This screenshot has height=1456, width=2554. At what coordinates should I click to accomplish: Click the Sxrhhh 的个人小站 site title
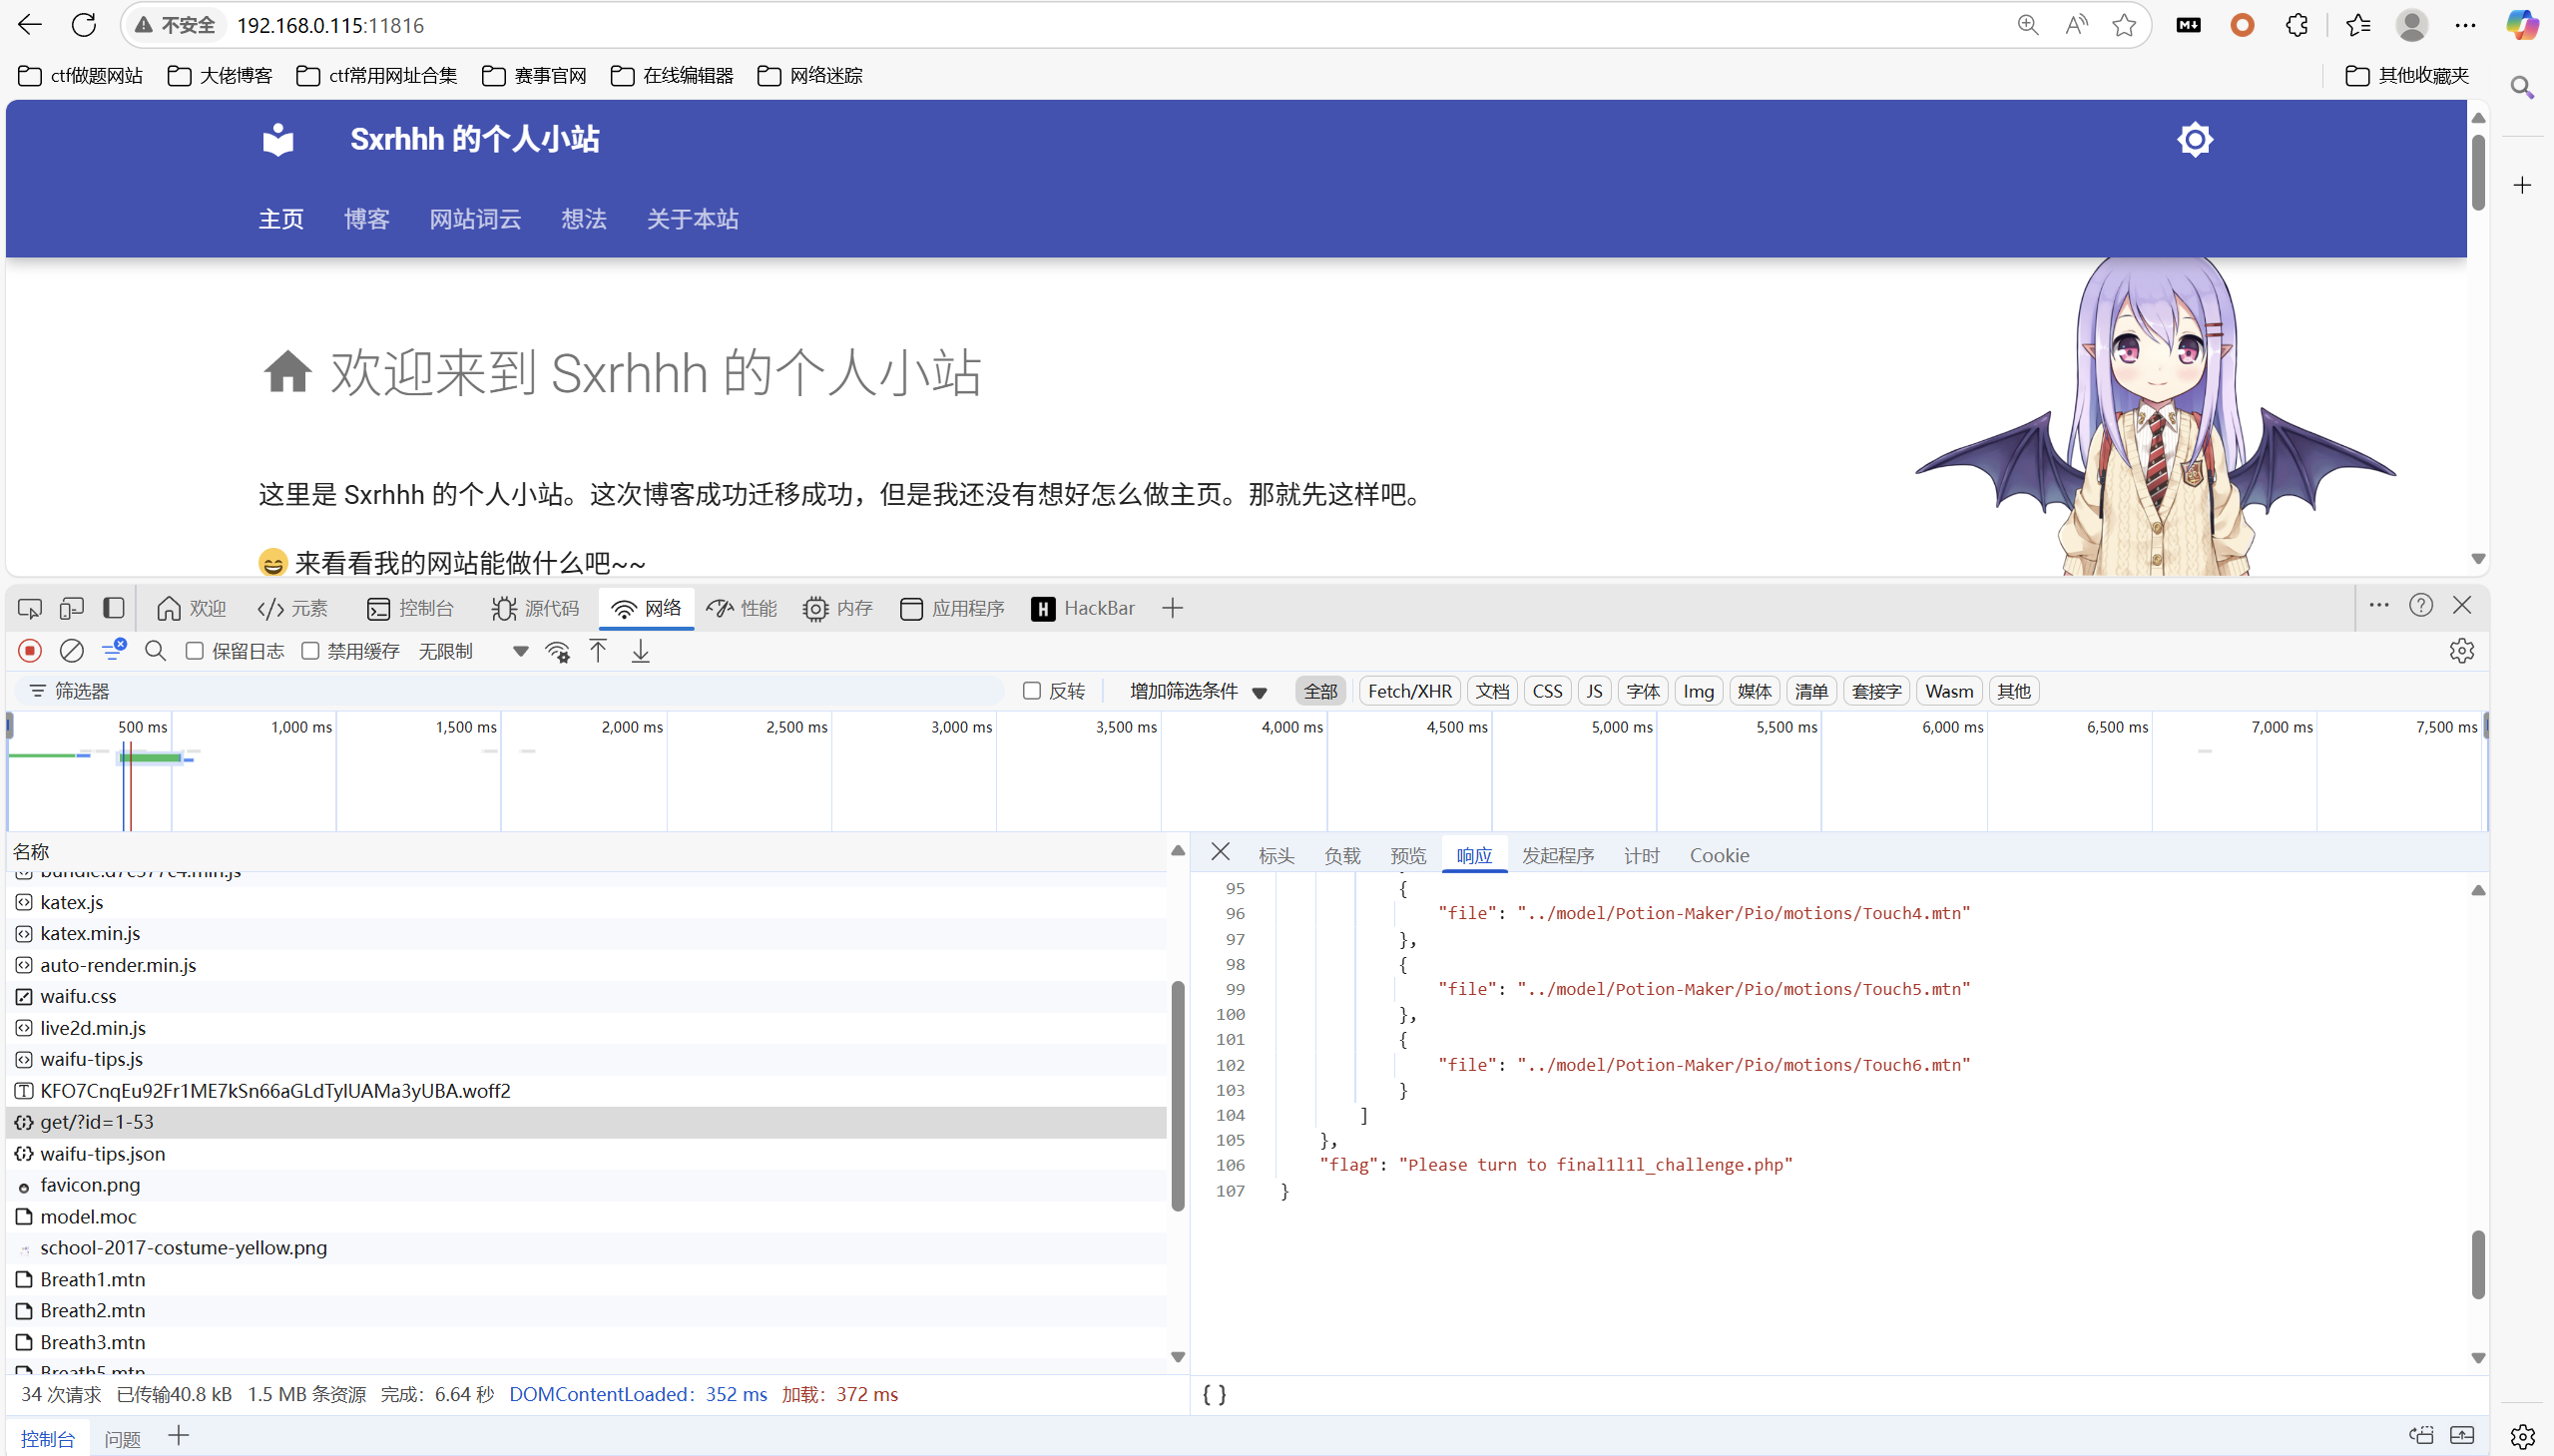click(475, 139)
